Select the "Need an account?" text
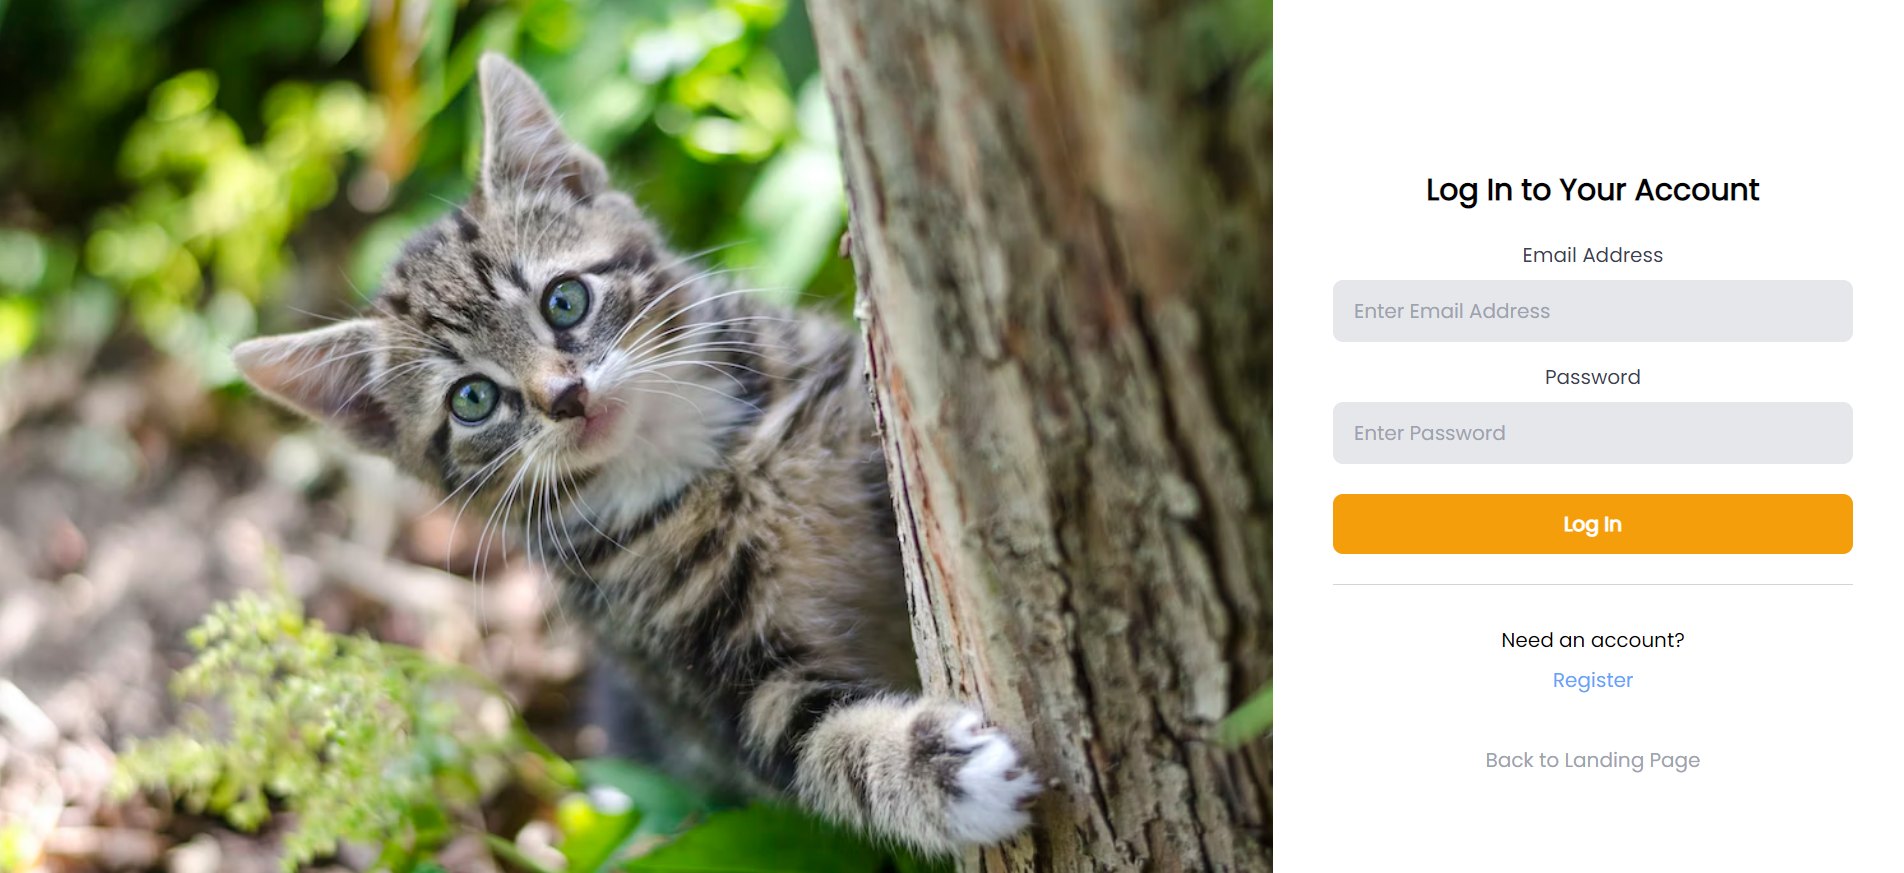 (x=1592, y=640)
